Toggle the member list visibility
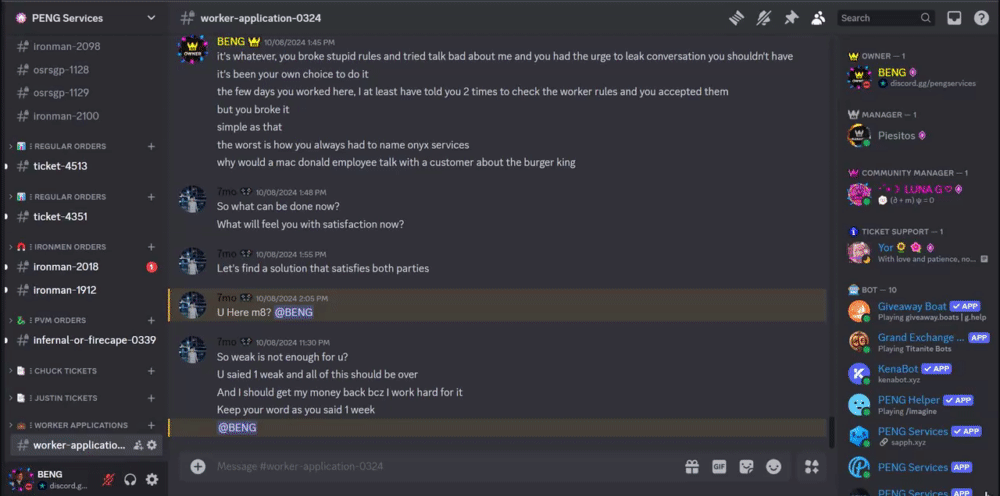 pyautogui.click(x=818, y=17)
